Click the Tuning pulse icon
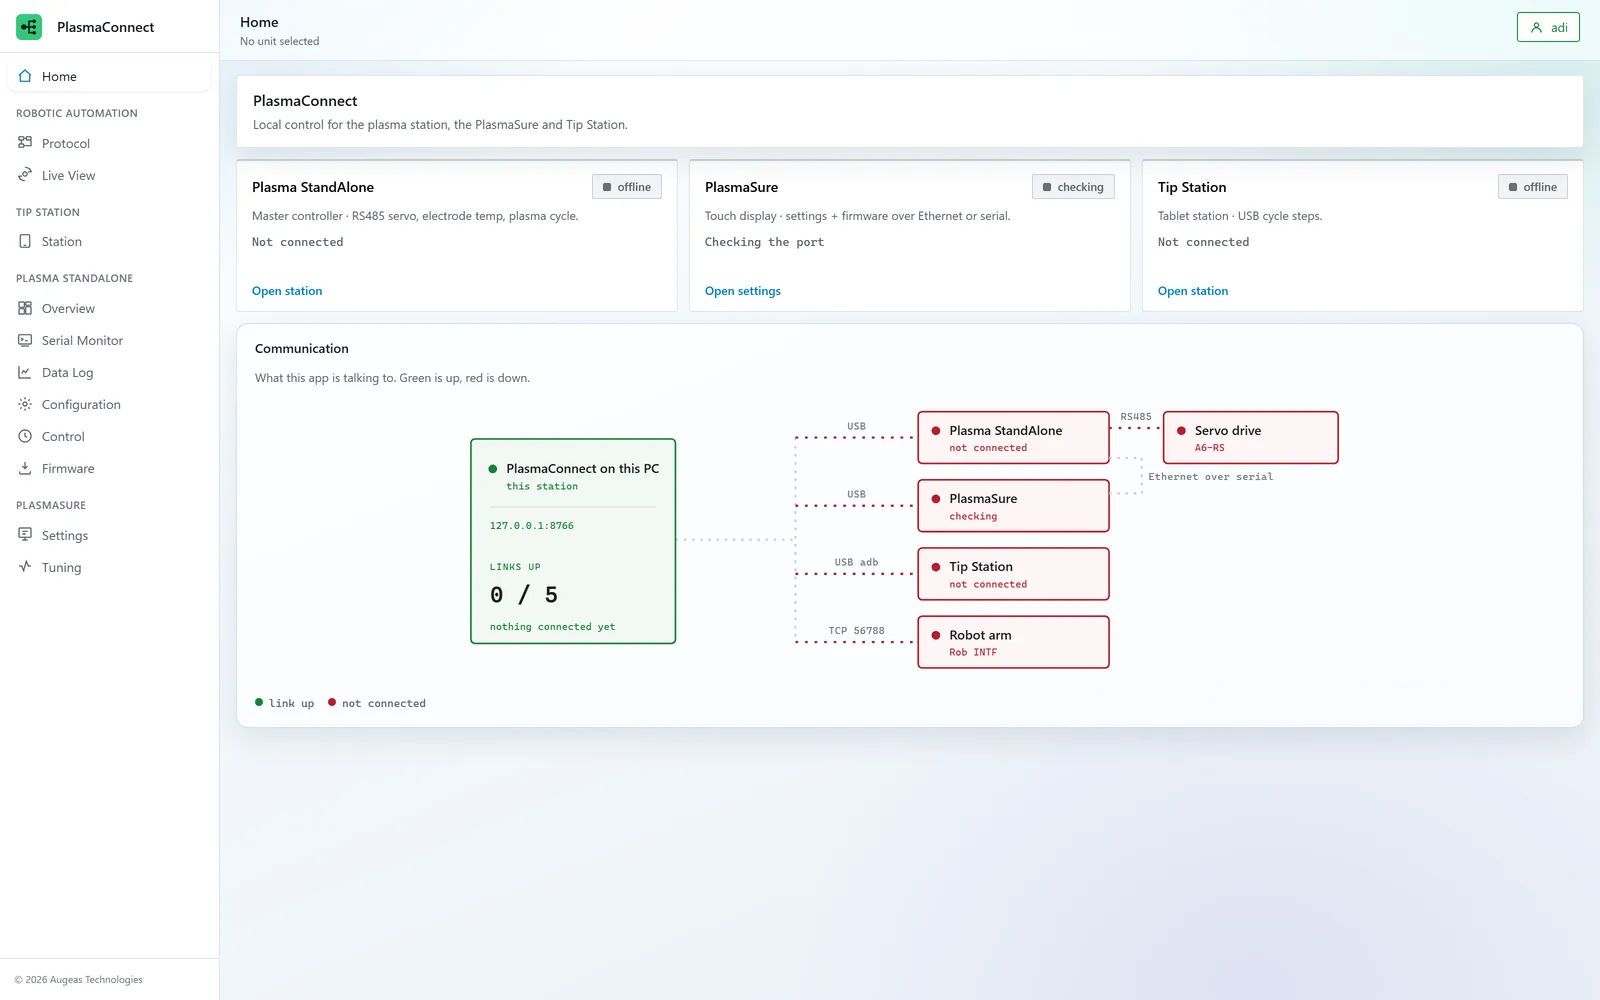This screenshot has height=1000, width=1600. [25, 567]
